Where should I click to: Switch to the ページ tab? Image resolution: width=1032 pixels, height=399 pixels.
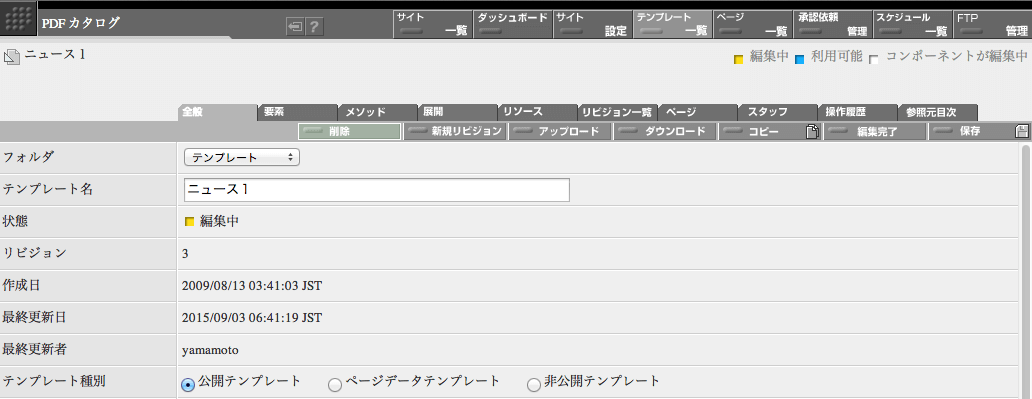pos(698,112)
